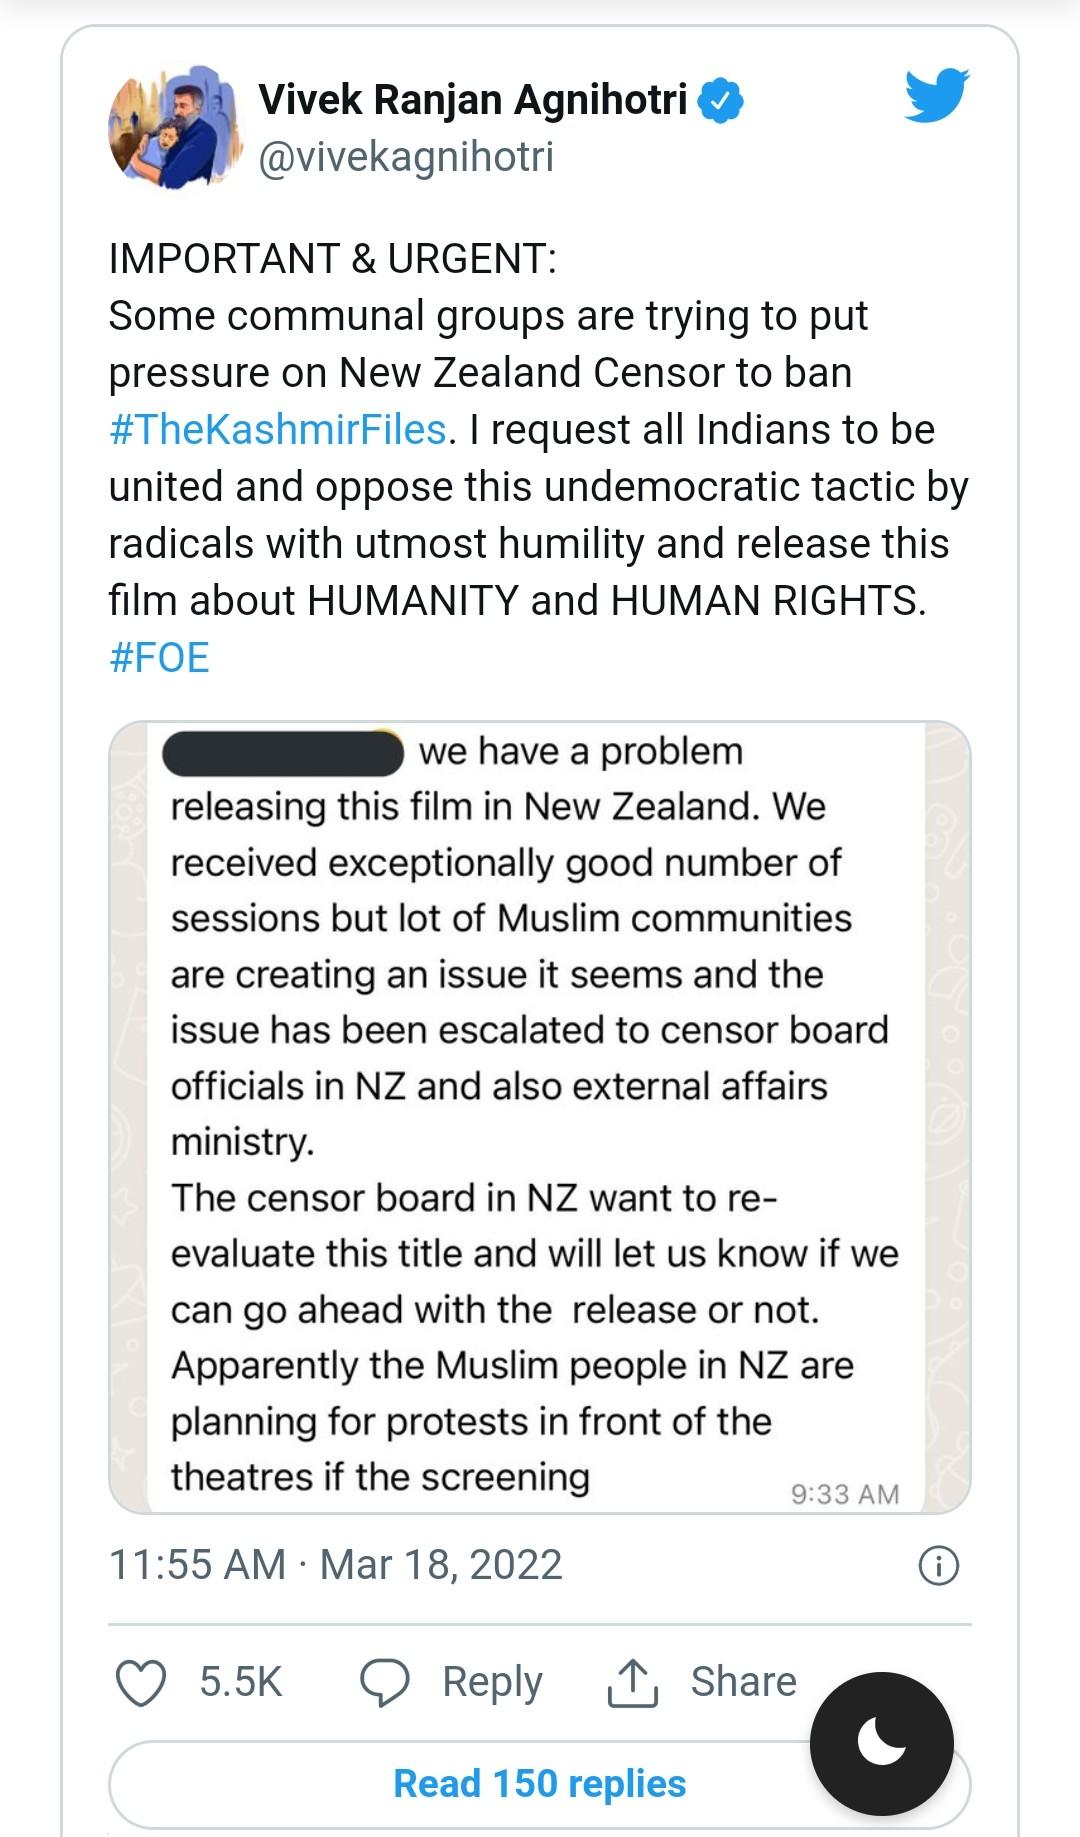
Task: Open Vivek Ranjan Agnihotri's profile picture
Action: coord(176,127)
